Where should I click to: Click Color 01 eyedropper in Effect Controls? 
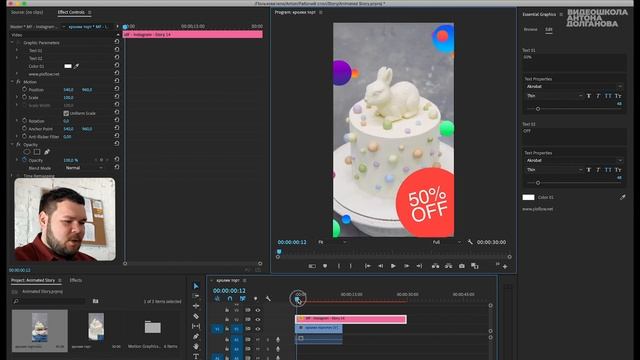(76, 66)
